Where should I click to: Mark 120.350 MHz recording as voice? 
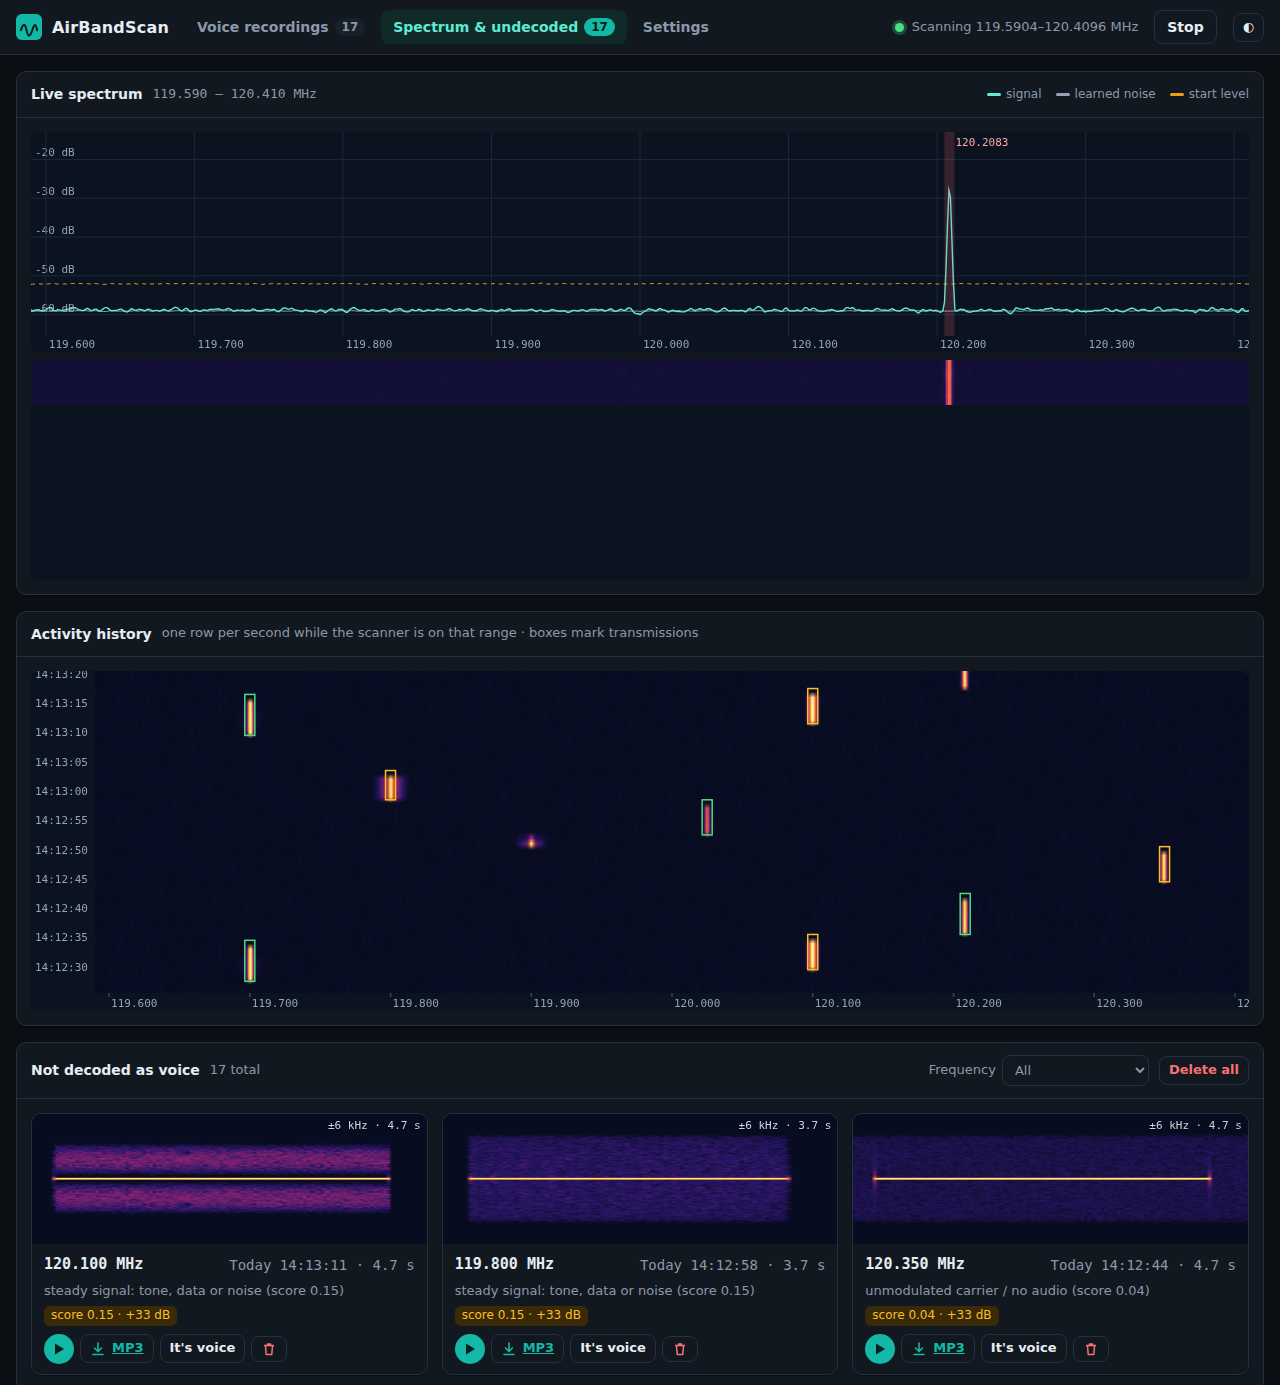click(x=1023, y=1348)
